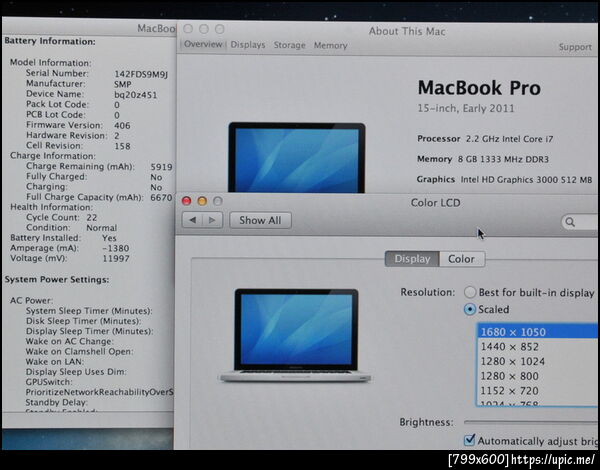The image size is (600, 470).
Task: Click the MacBook image in About This Mac
Action: point(297,158)
